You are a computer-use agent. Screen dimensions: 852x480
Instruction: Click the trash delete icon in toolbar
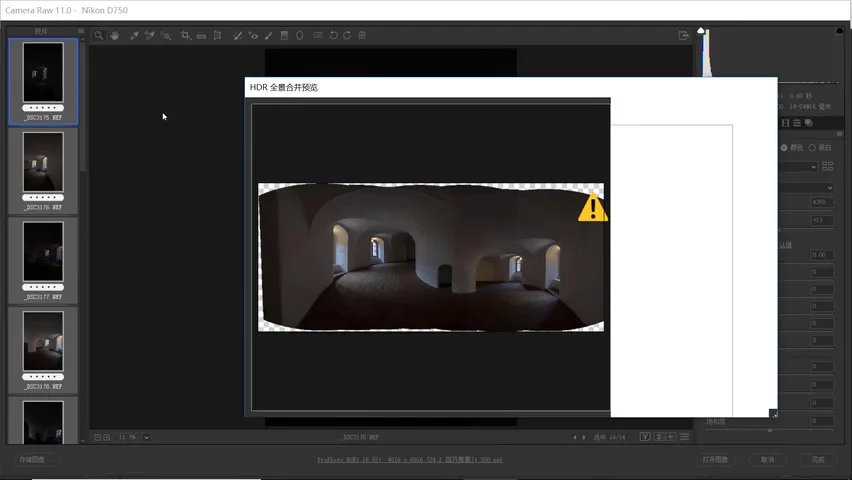pyautogui.click(x=362, y=35)
